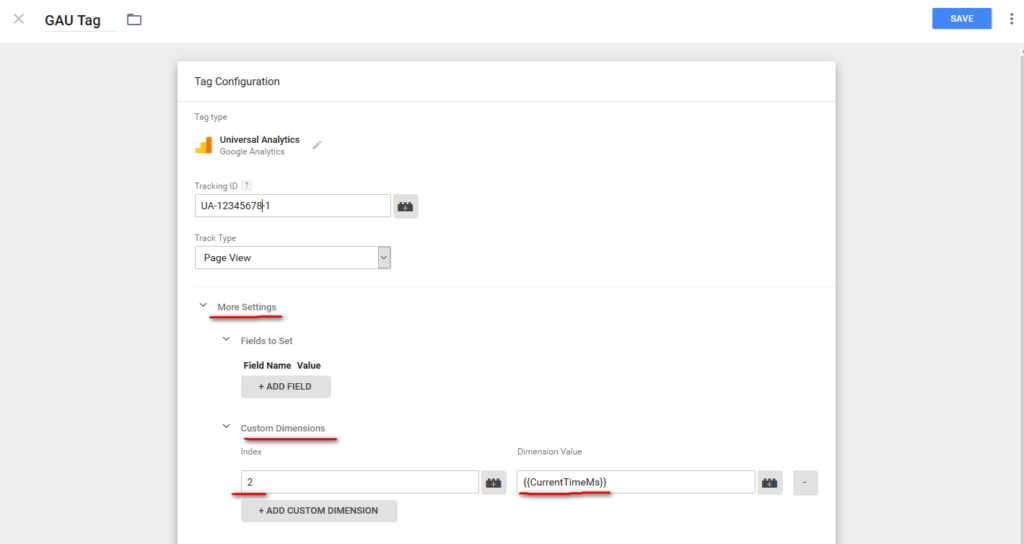This screenshot has width=1024, height=544.
Task: Click the SAVE button
Action: coord(961,18)
